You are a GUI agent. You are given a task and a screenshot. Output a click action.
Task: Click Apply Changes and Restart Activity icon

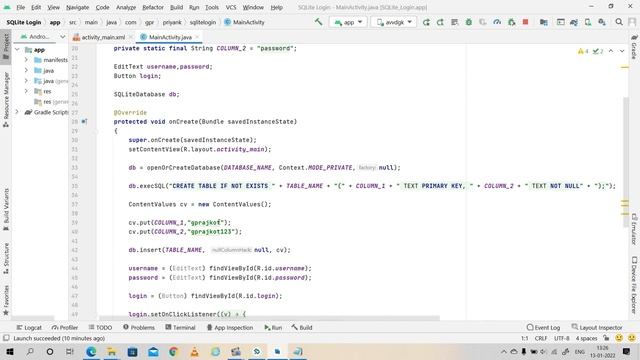440,22
